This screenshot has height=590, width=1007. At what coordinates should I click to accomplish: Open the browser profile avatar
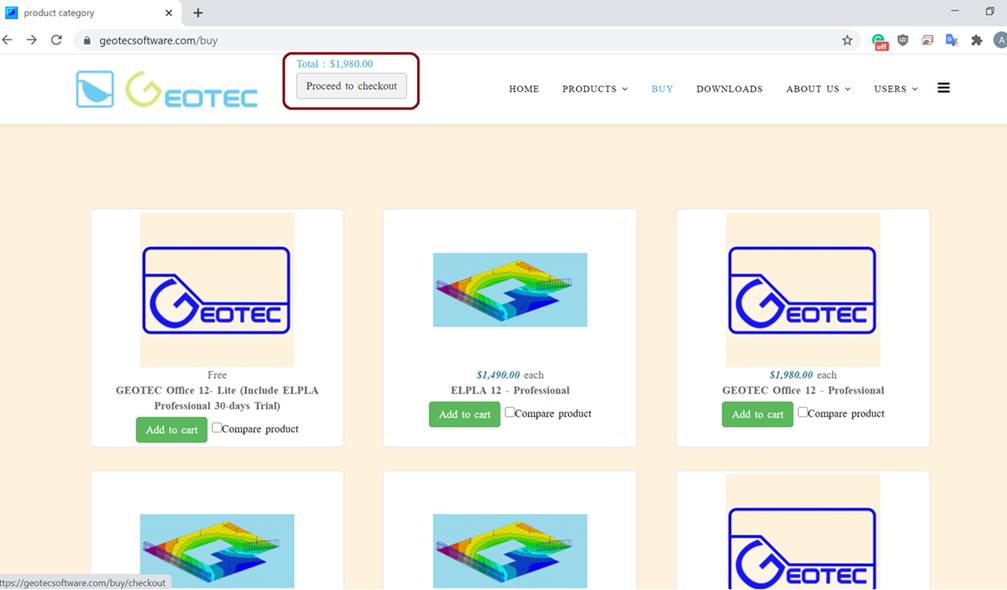[x=1000, y=40]
